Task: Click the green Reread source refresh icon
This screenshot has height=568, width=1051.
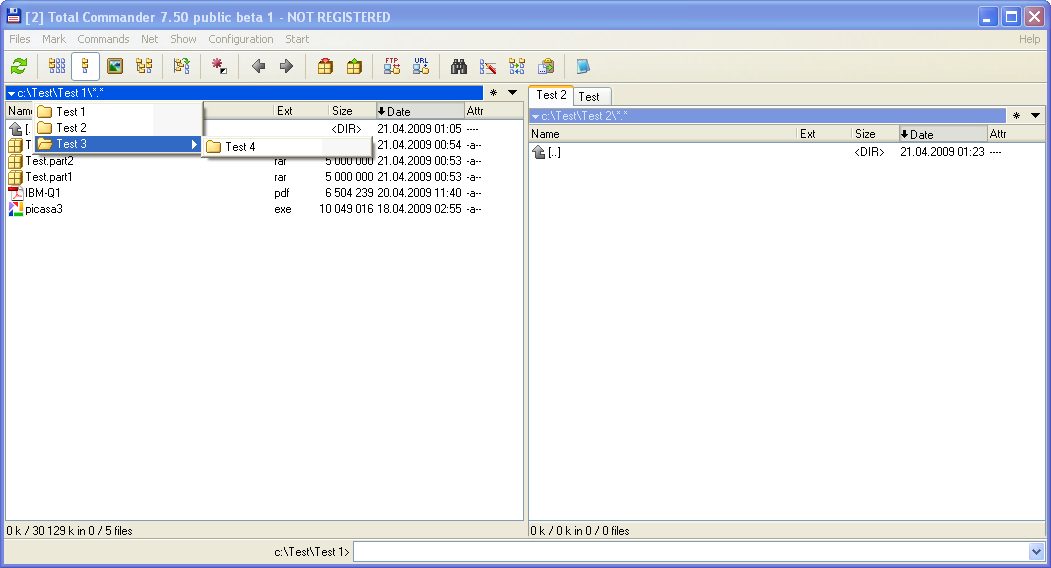Action: (x=19, y=66)
